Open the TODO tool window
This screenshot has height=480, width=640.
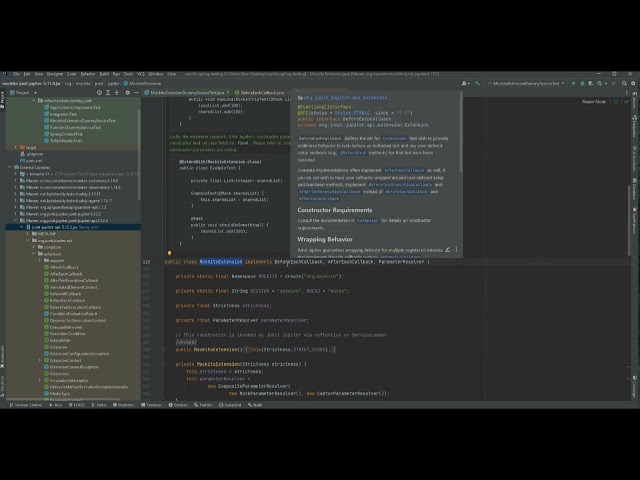coord(77,405)
